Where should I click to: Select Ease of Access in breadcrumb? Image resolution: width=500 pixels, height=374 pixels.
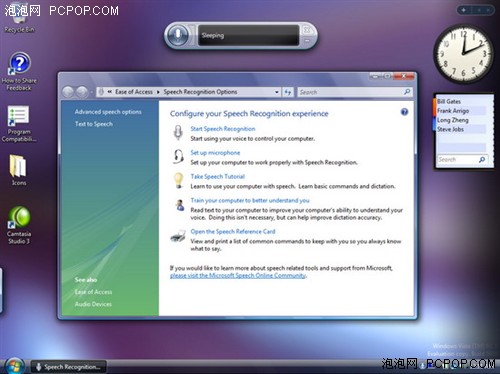click(x=134, y=92)
